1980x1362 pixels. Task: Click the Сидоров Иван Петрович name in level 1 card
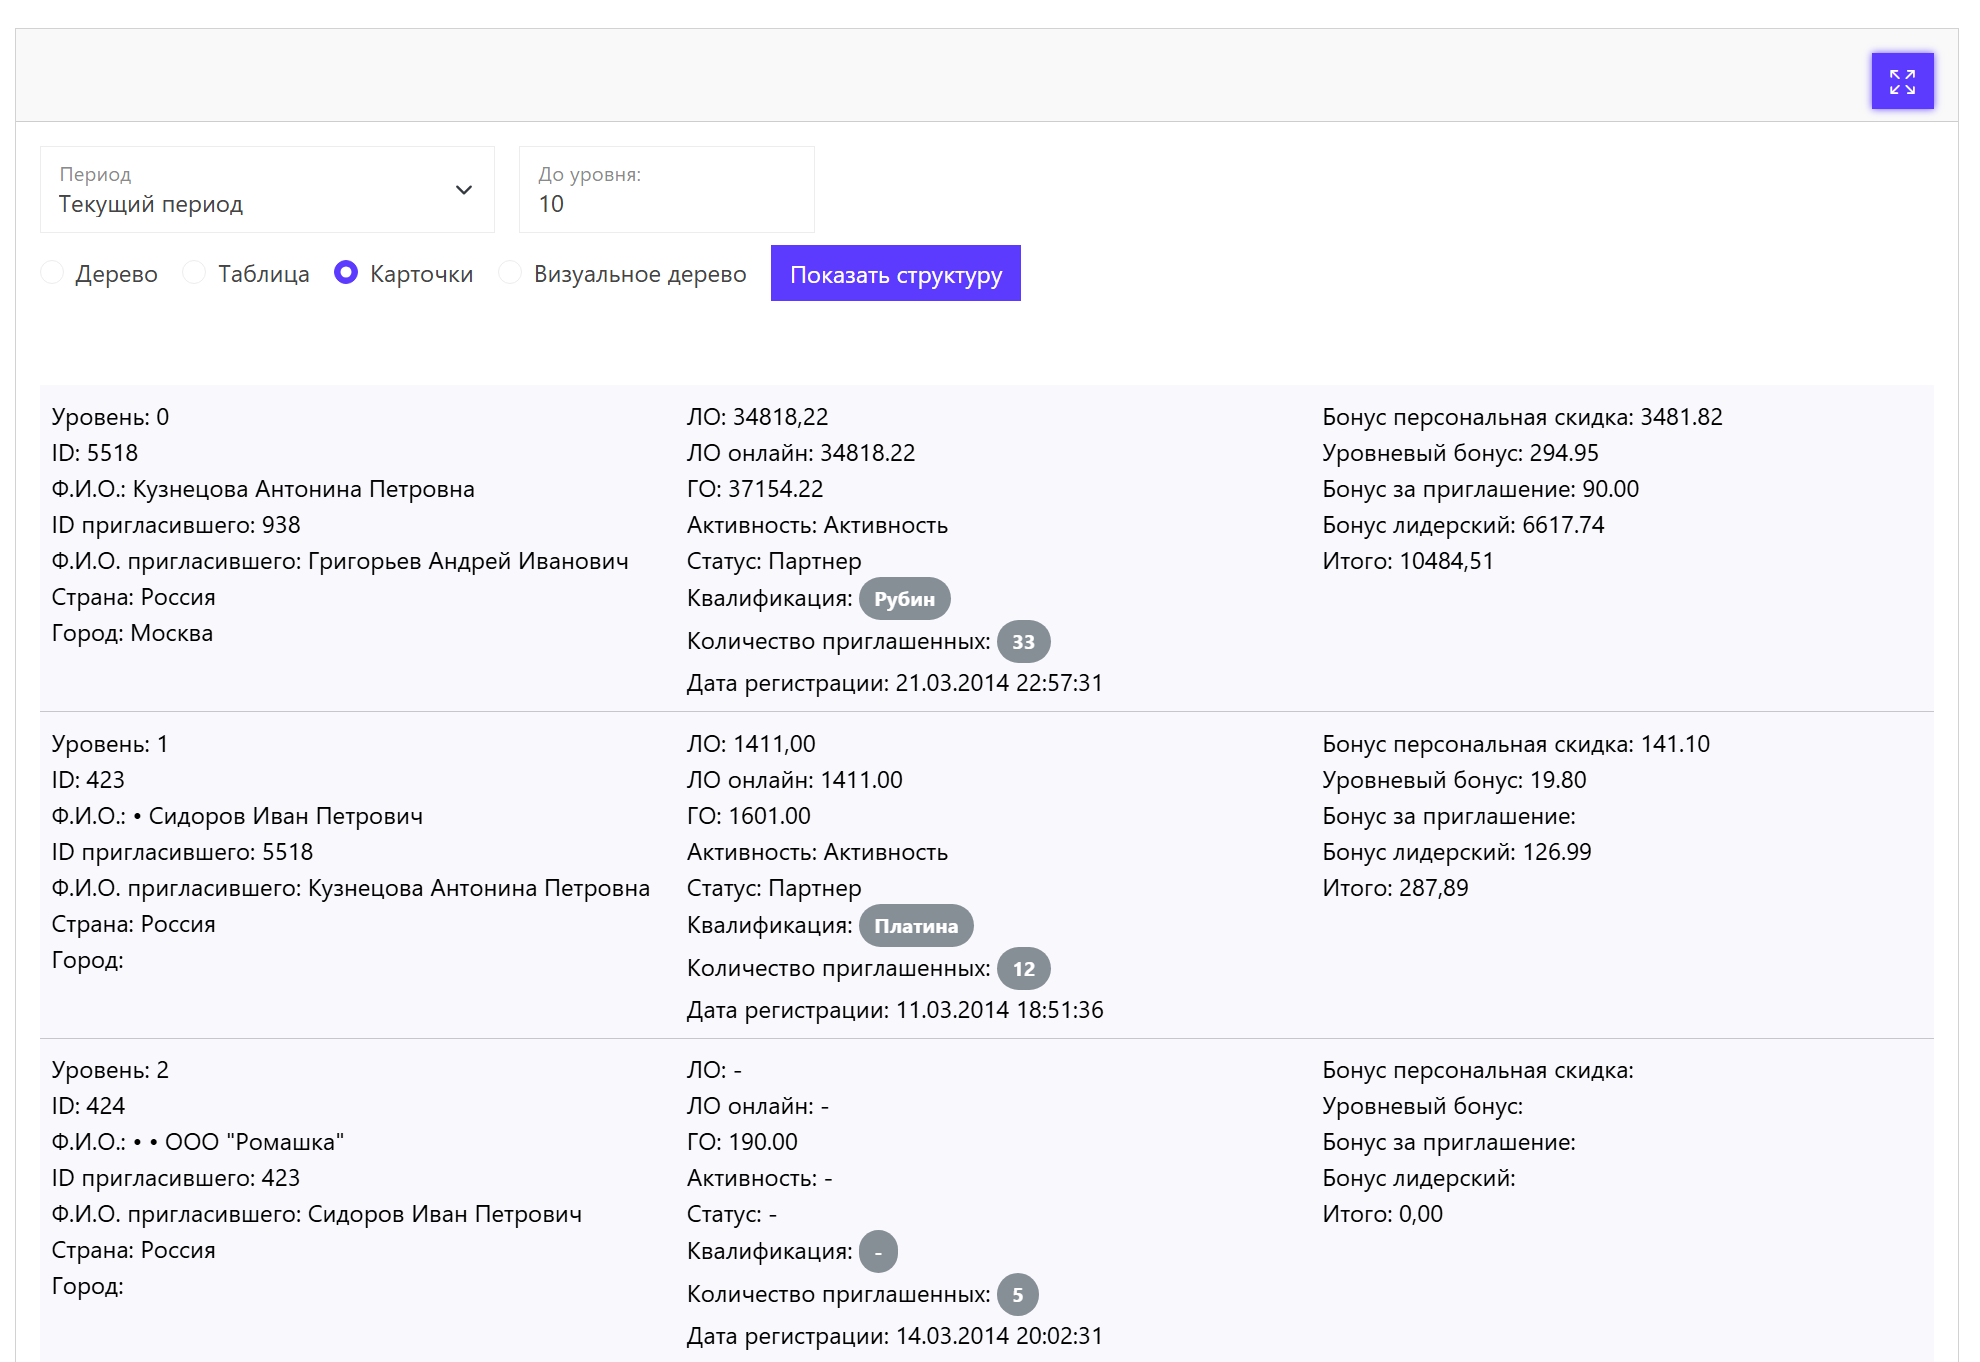pyautogui.click(x=285, y=816)
